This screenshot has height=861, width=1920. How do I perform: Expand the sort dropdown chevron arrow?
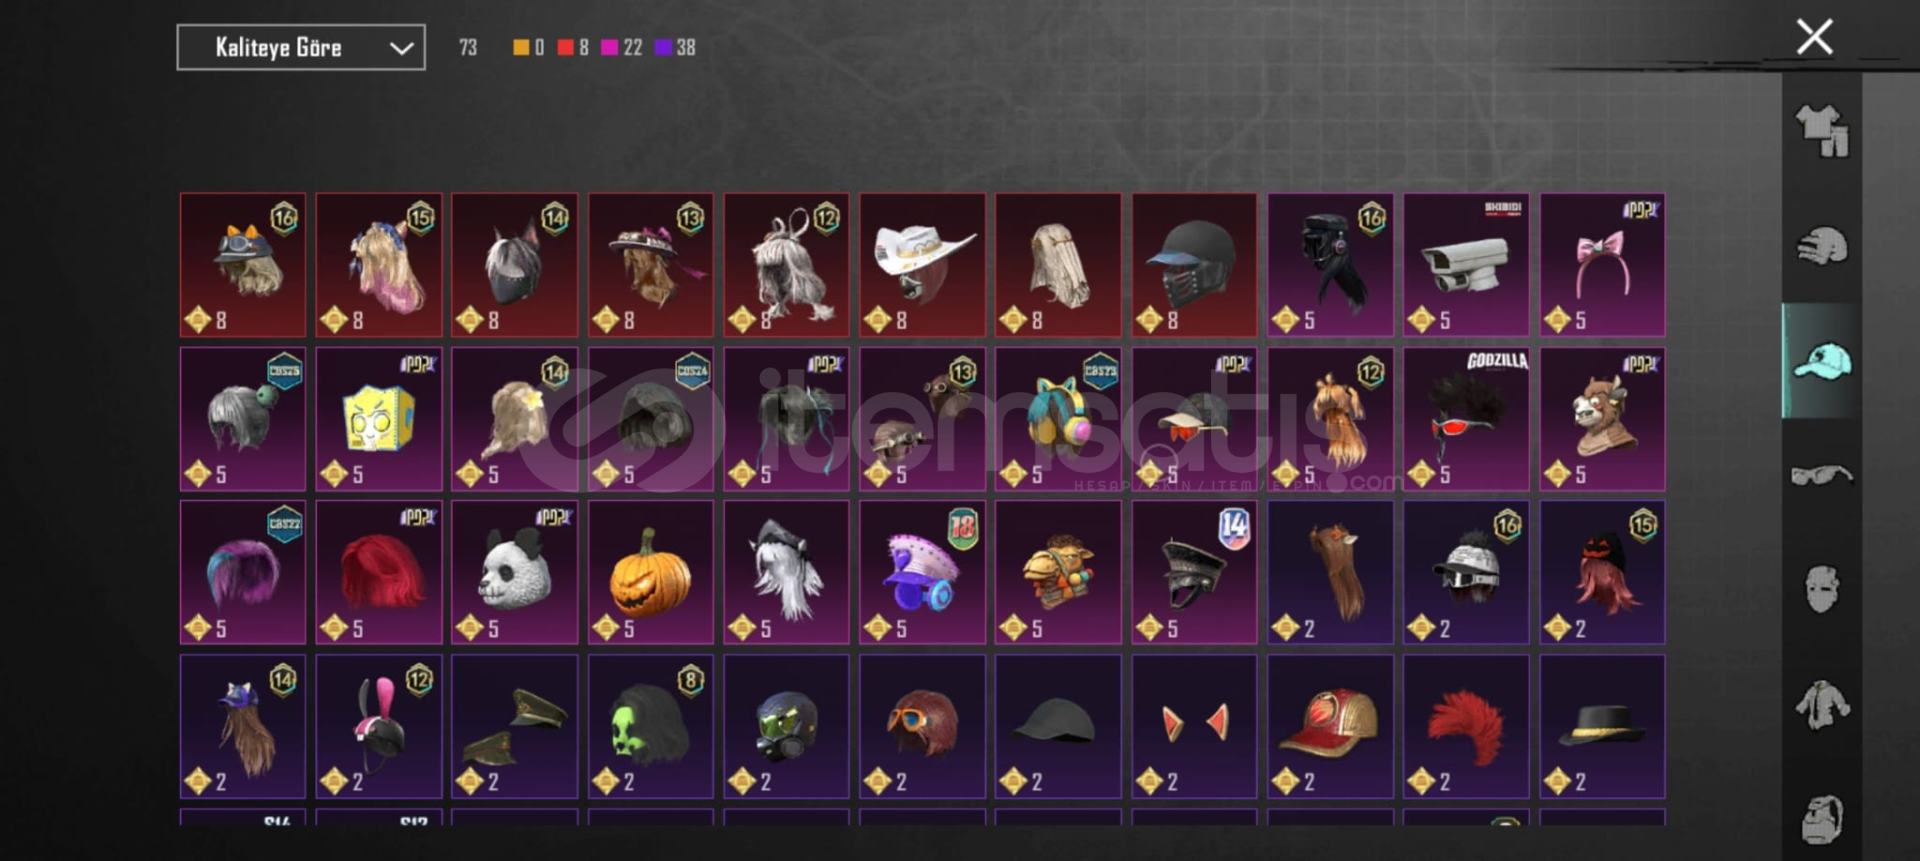[401, 48]
